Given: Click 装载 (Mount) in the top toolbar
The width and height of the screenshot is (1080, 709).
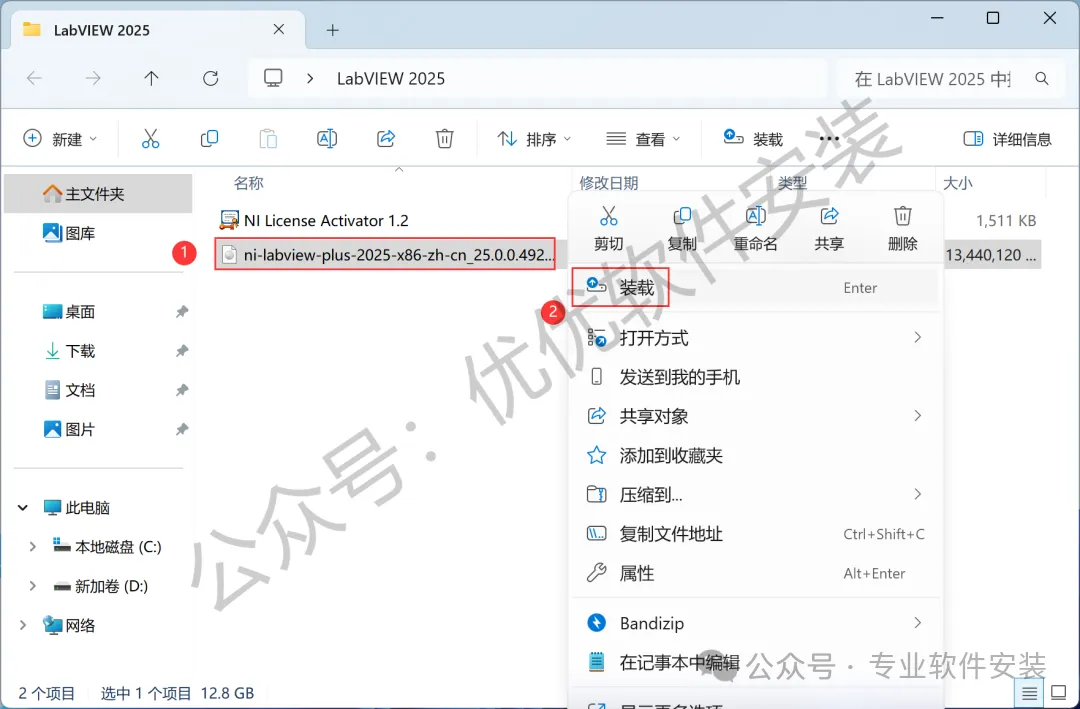Looking at the screenshot, I should click(753, 139).
